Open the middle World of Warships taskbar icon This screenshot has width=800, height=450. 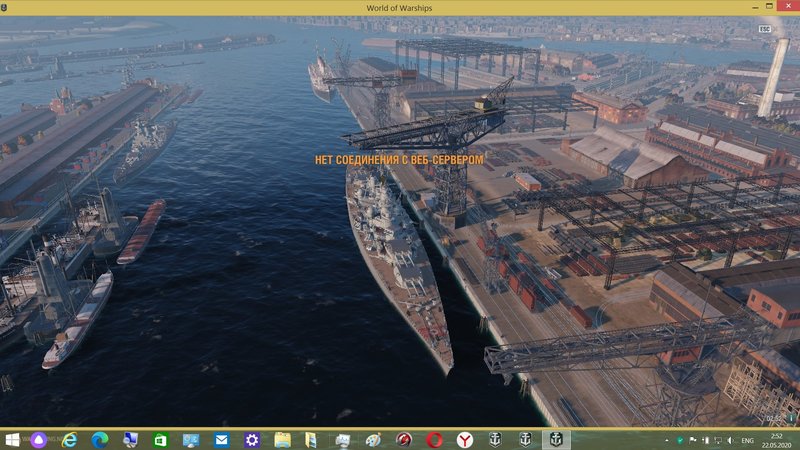coord(526,440)
